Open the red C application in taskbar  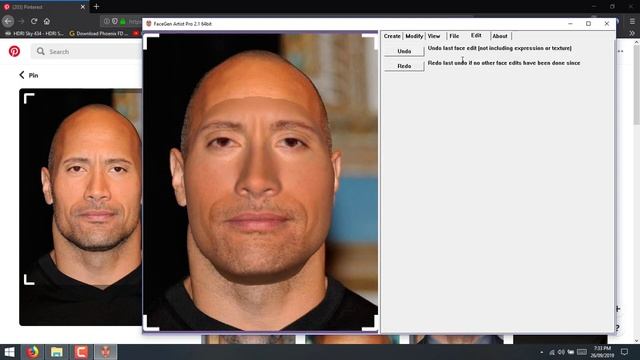[81, 352]
